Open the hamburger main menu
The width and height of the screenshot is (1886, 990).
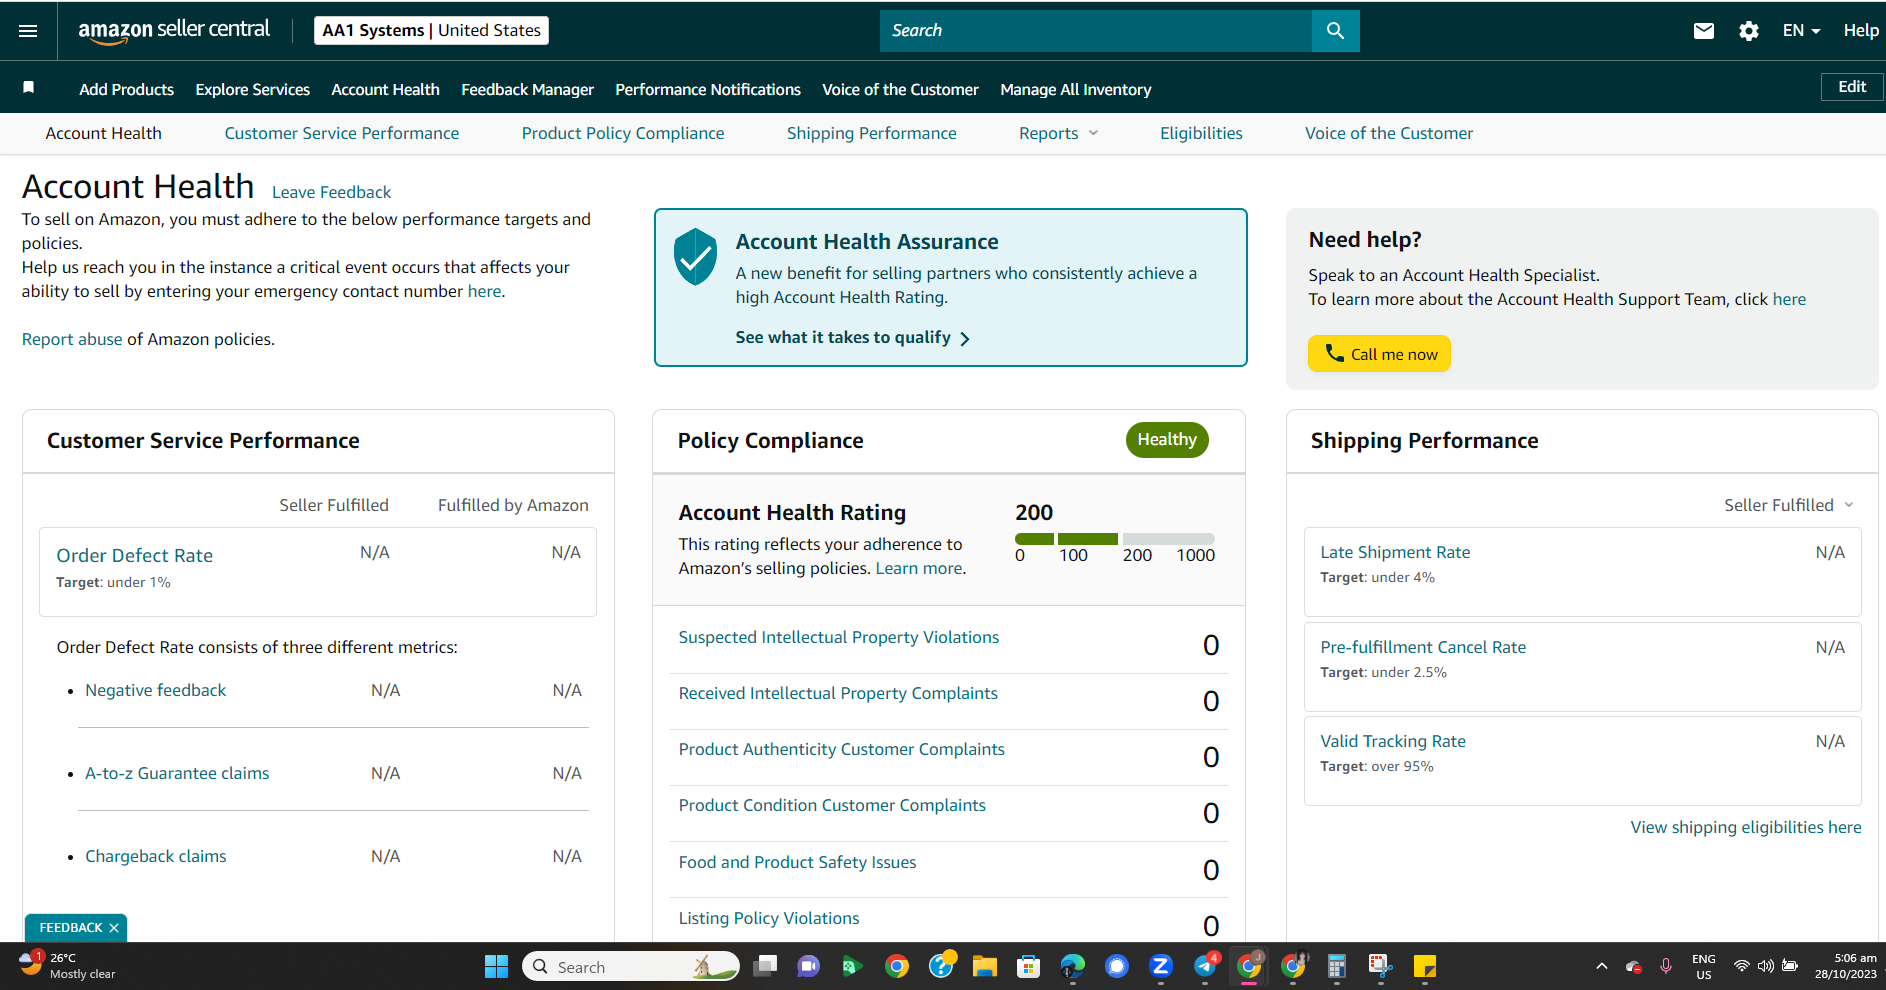[28, 31]
